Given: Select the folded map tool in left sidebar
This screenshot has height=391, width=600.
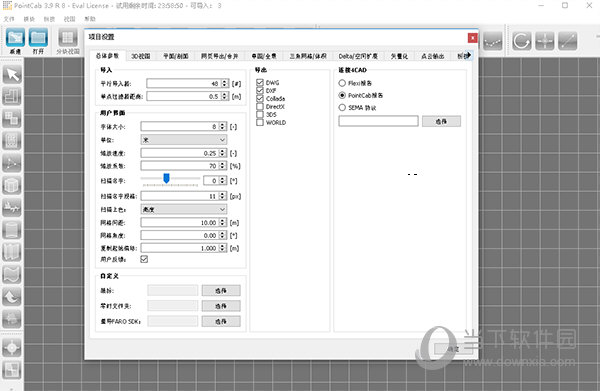Looking at the screenshot, I should 12,253.
